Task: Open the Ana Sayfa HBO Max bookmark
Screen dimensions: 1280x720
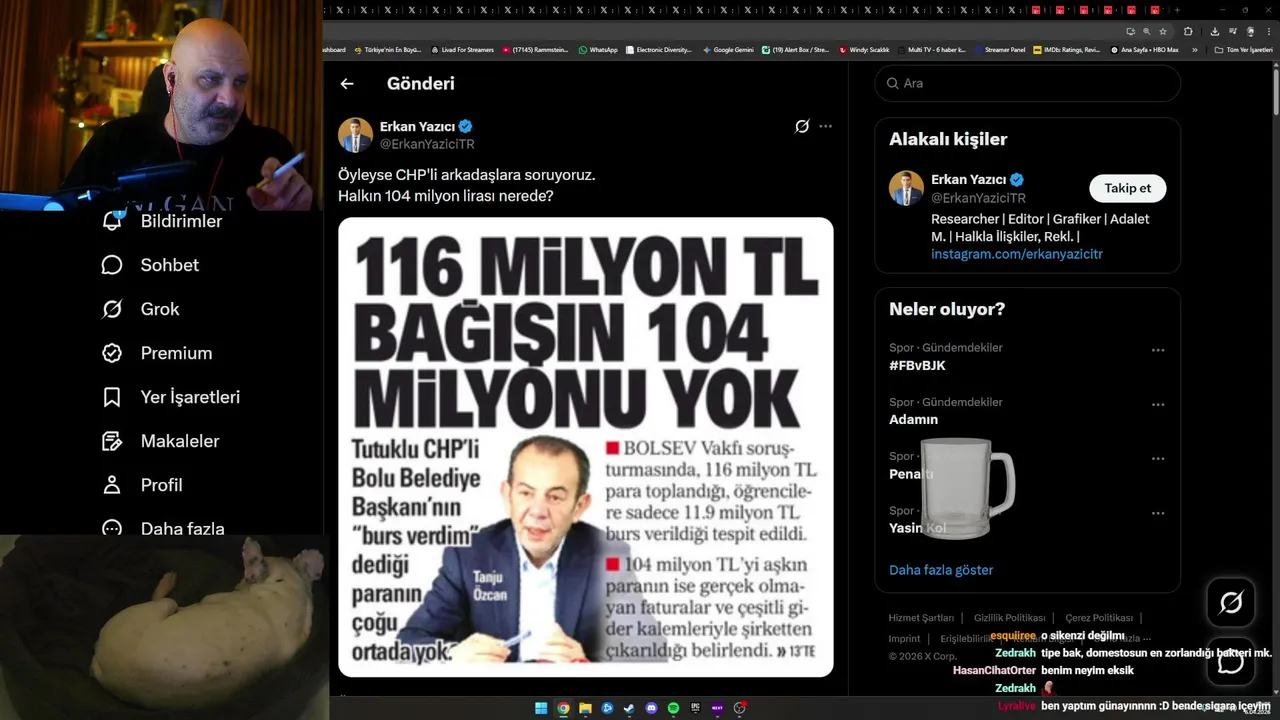Action: click(1144, 49)
